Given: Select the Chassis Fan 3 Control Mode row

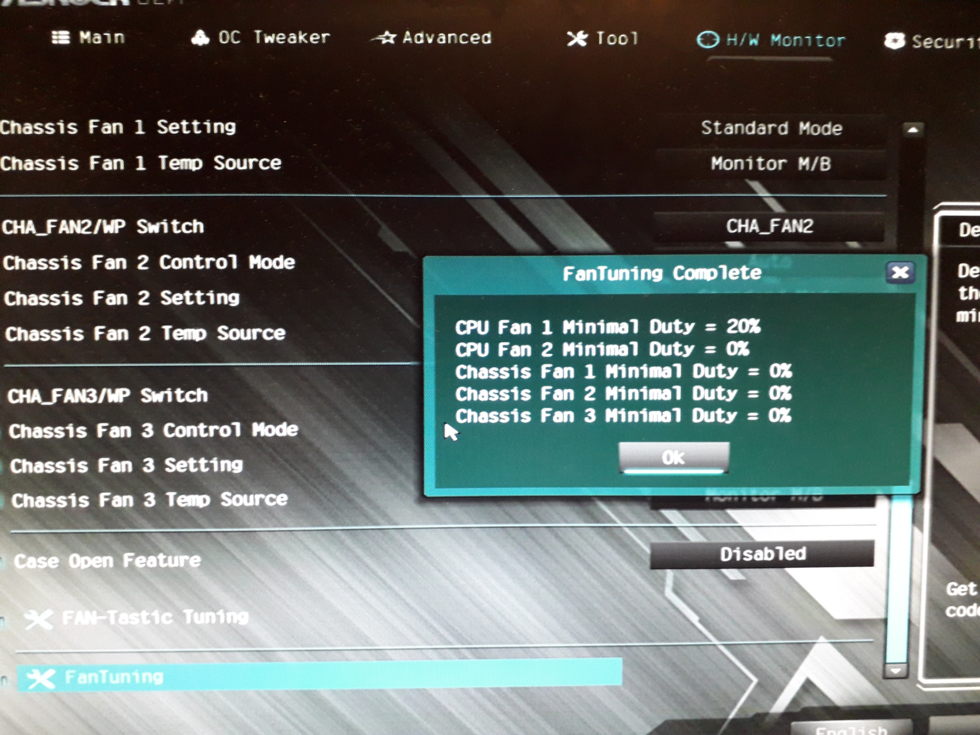Looking at the screenshot, I should 153,431.
